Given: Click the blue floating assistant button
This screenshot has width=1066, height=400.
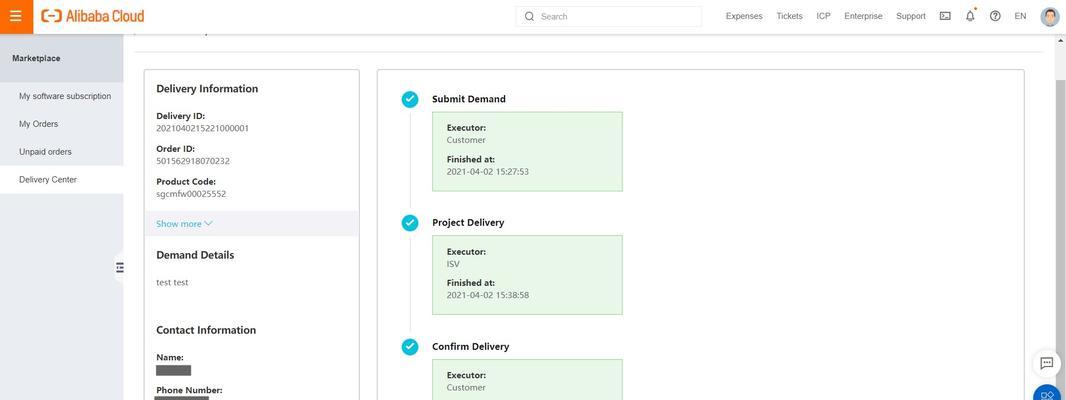Looking at the screenshot, I should [x=1047, y=394].
